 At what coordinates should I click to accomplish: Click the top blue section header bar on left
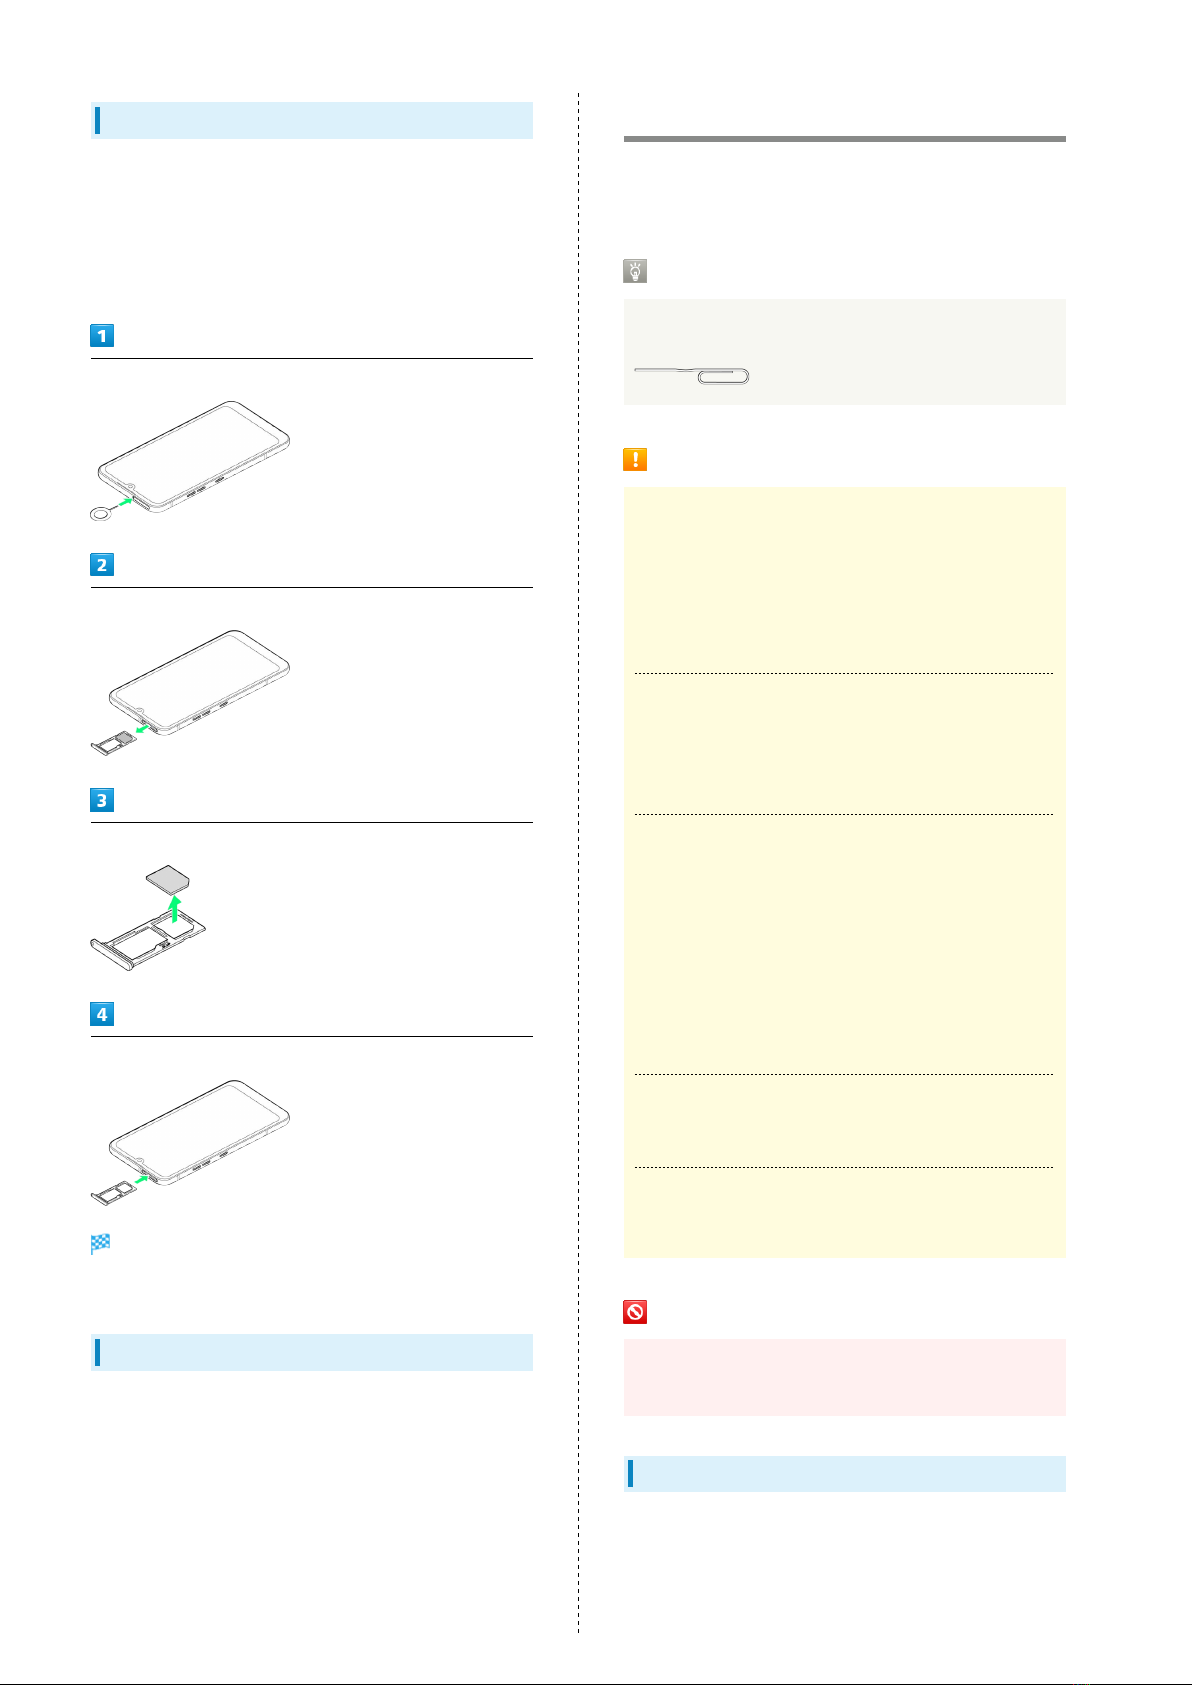tap(312, 120)
